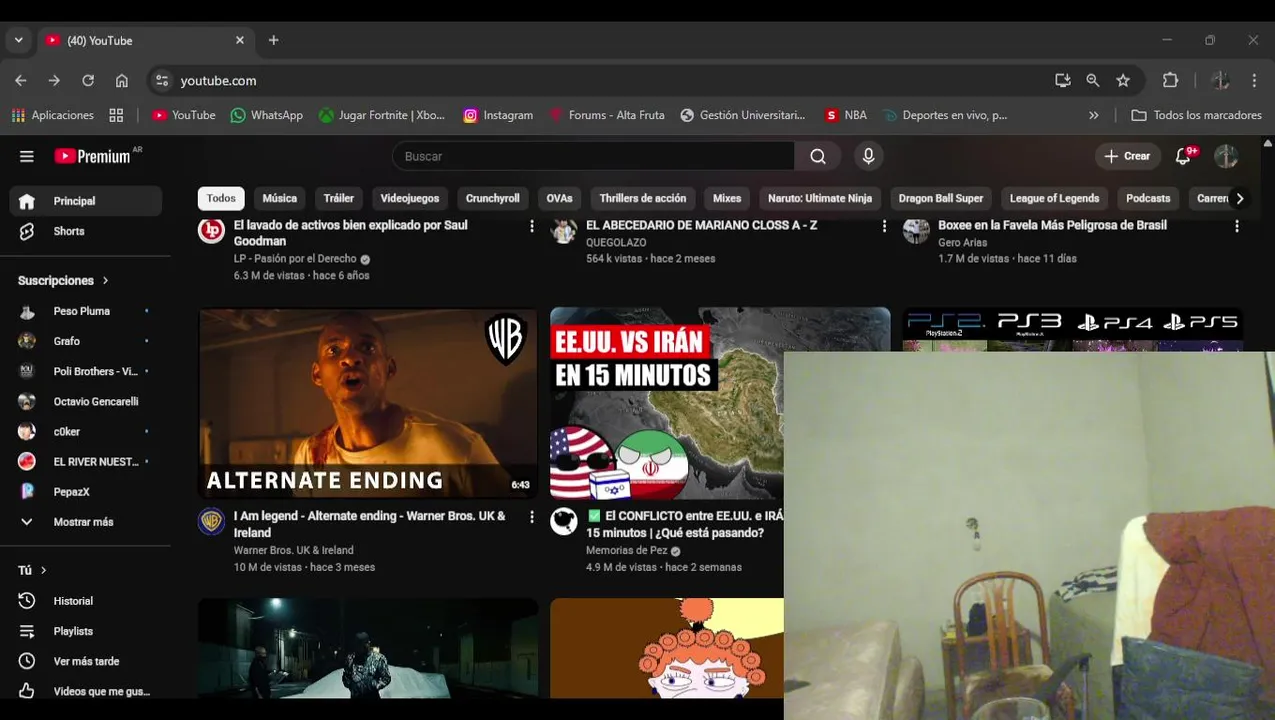Open Jugar Fortnite Xbox bookmark

tap(382, 115)
